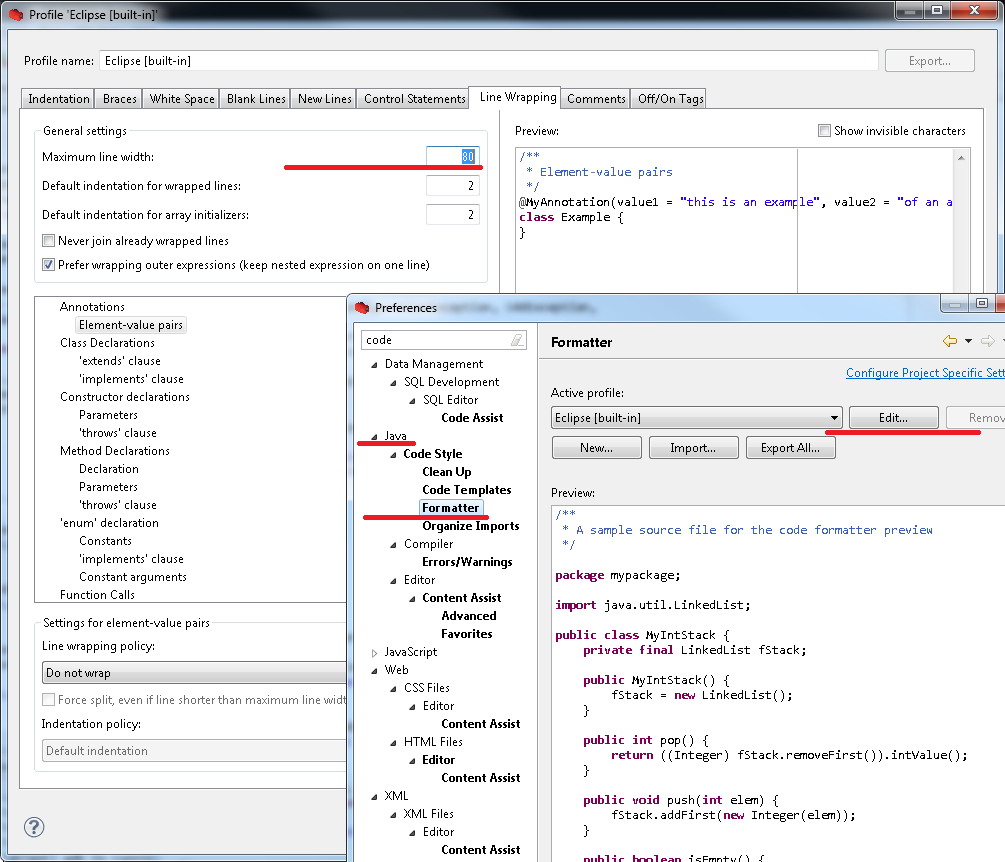Viewport: 1005px width, 862px height.
Task: Switch to the Comments tab
Action: (x=596, y=99)
